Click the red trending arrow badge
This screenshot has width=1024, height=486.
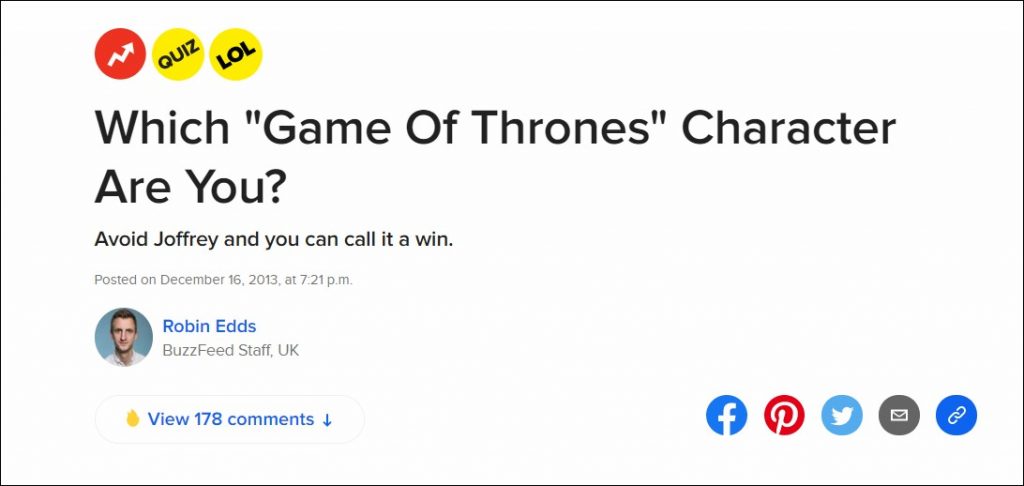click(120, 53)
